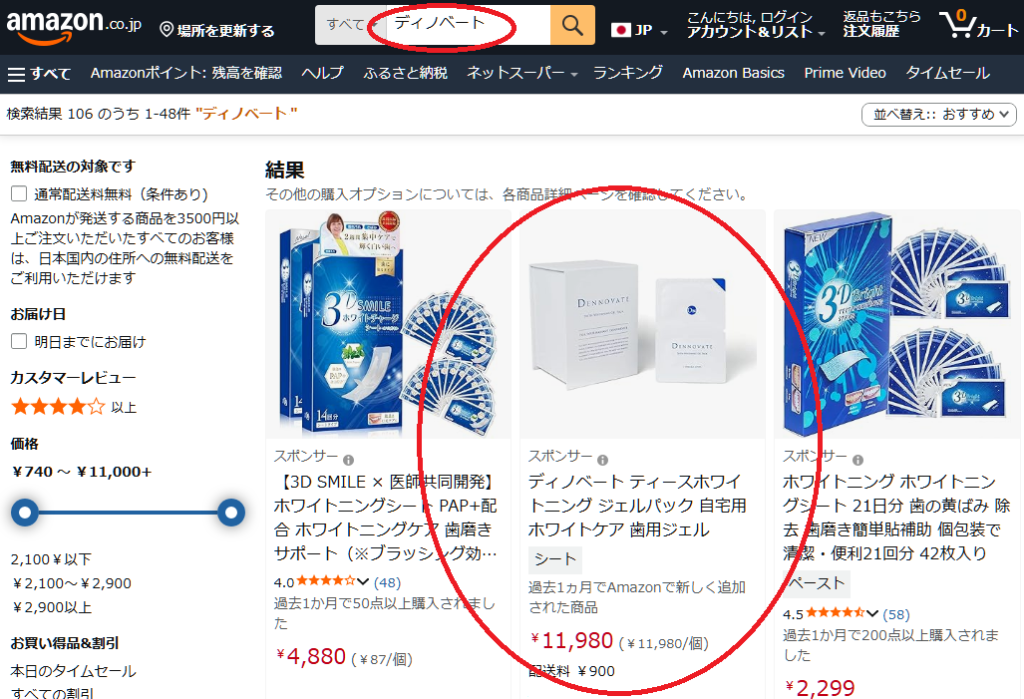1024x699 pixels.
Task: Click sponsor info icon under Dennovate product
Action: (603, 460)
